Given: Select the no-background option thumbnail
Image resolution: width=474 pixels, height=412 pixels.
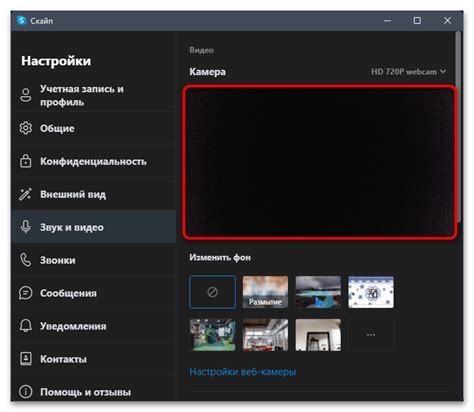Looking at the screenshot, I should (212, 292).
